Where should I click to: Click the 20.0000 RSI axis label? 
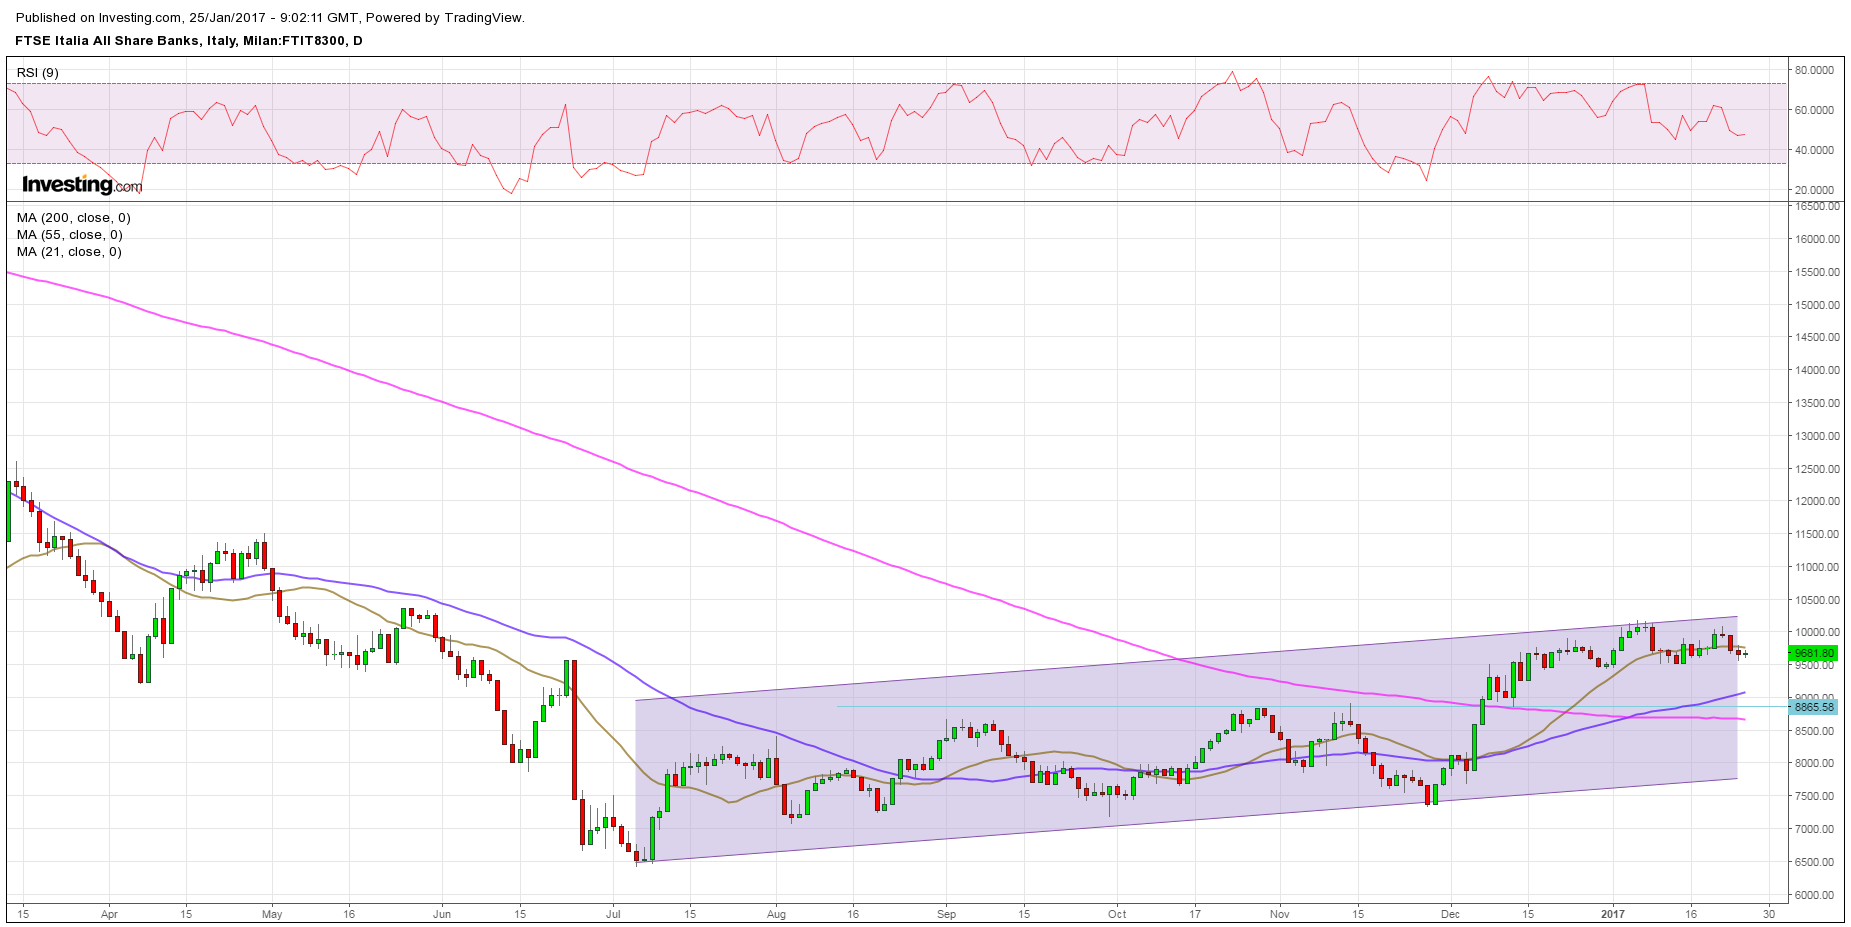pyautogui.click(x=1814, y=190)
